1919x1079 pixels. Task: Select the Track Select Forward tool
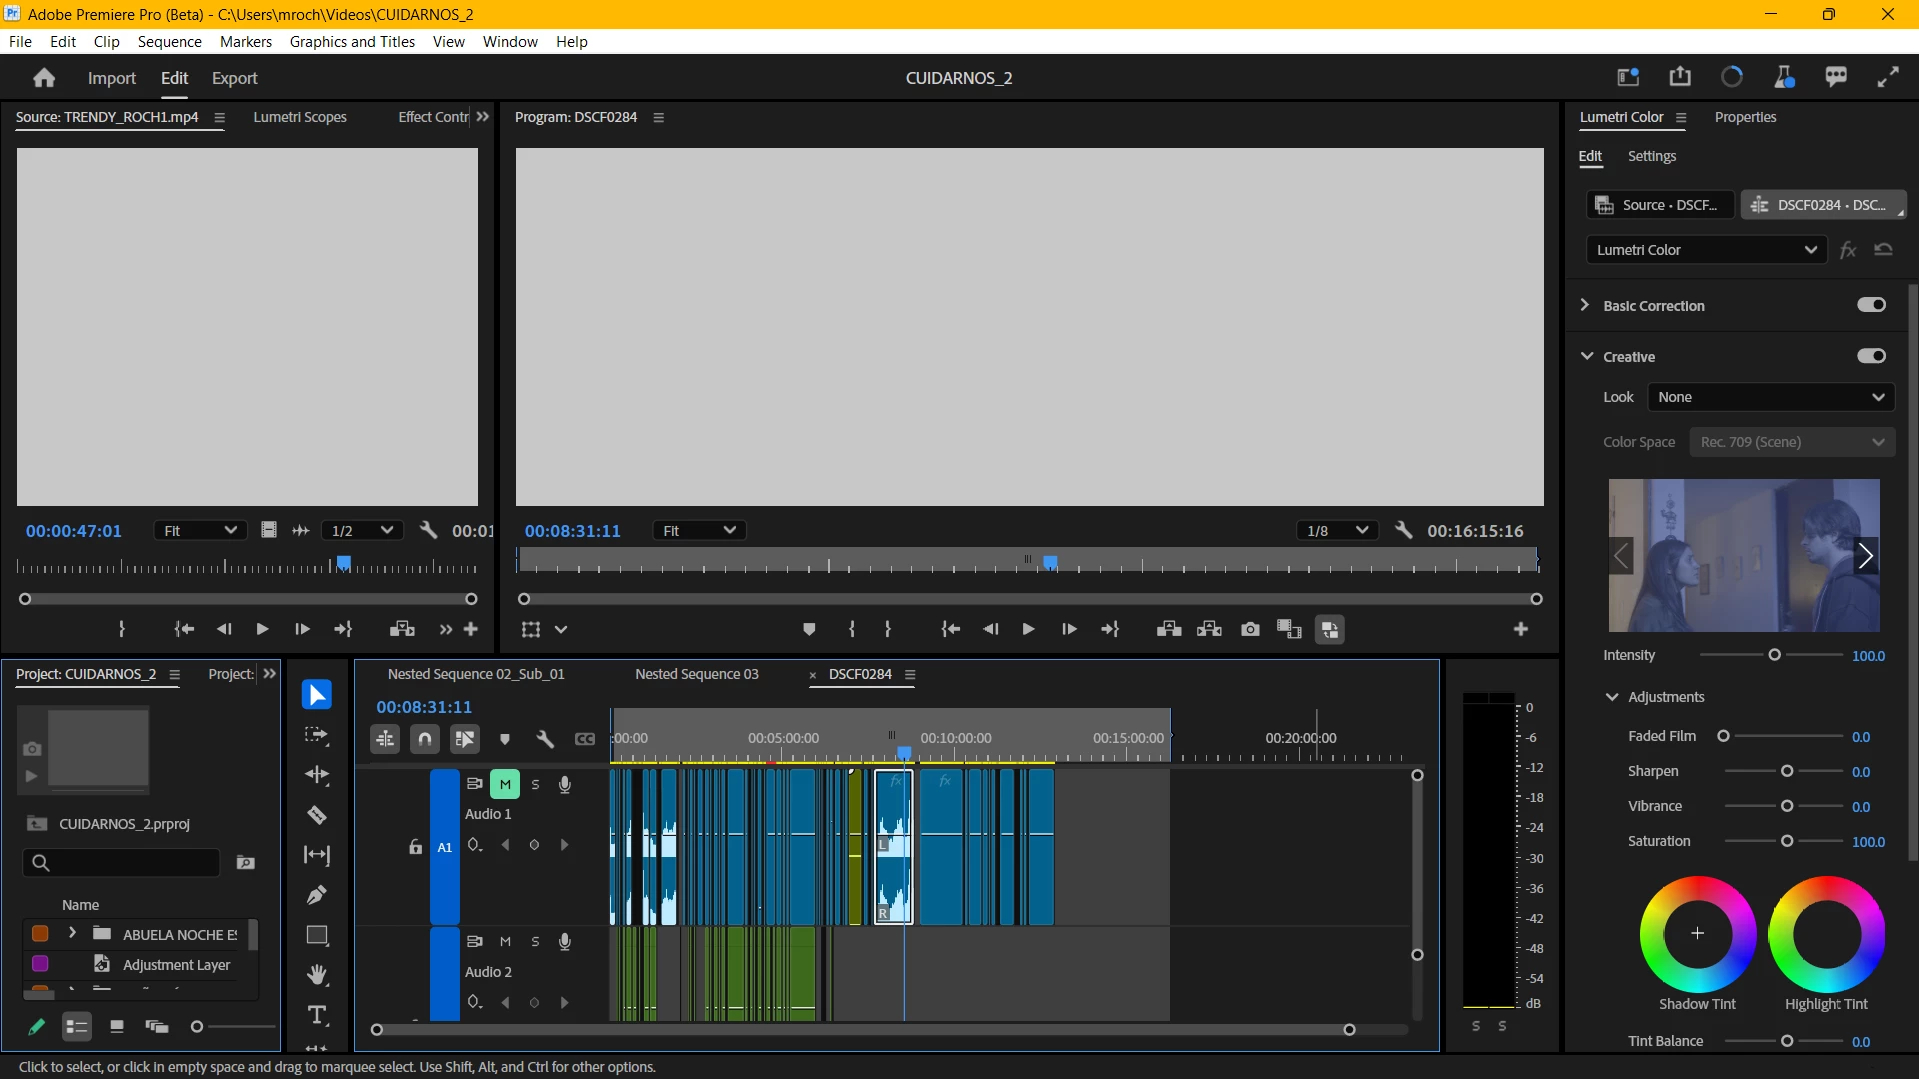317,735
